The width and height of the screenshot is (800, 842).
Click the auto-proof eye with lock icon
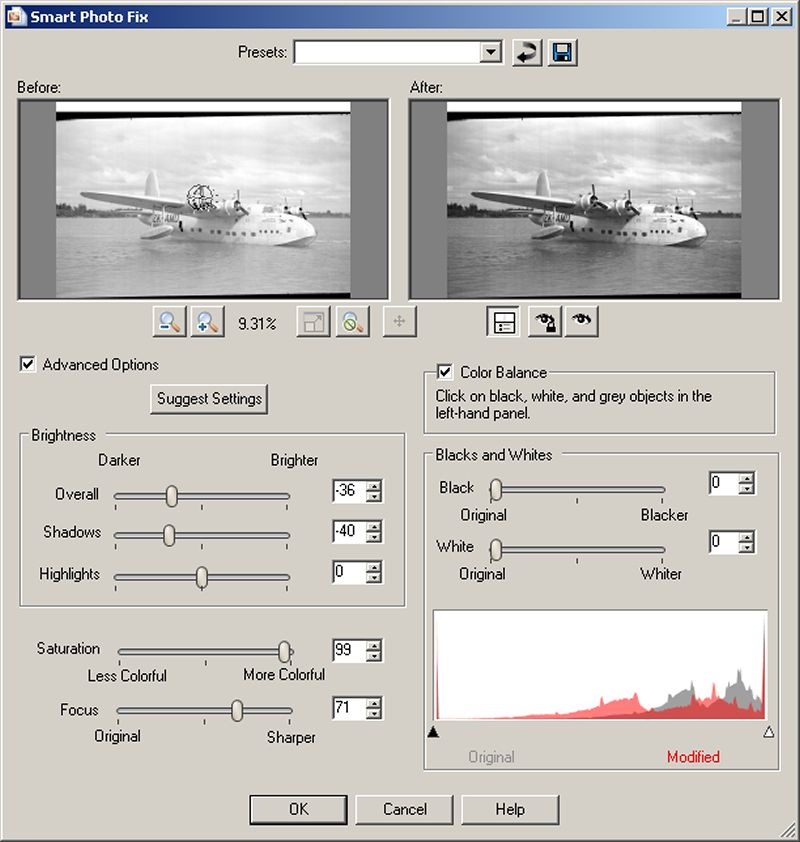tap(544, 322)
